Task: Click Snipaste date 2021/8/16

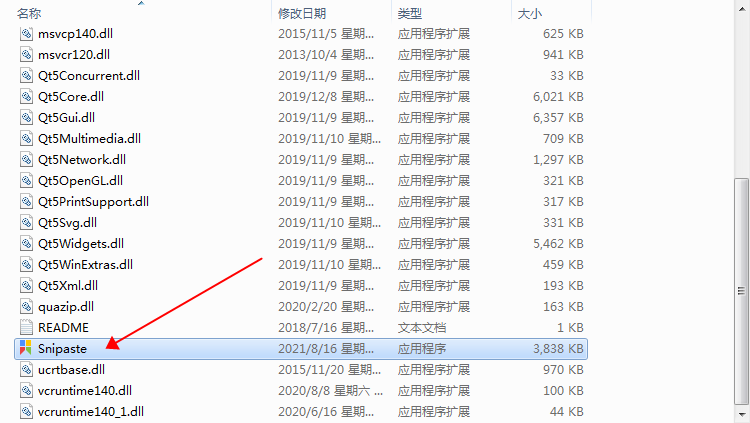Action: click(326, 349)
